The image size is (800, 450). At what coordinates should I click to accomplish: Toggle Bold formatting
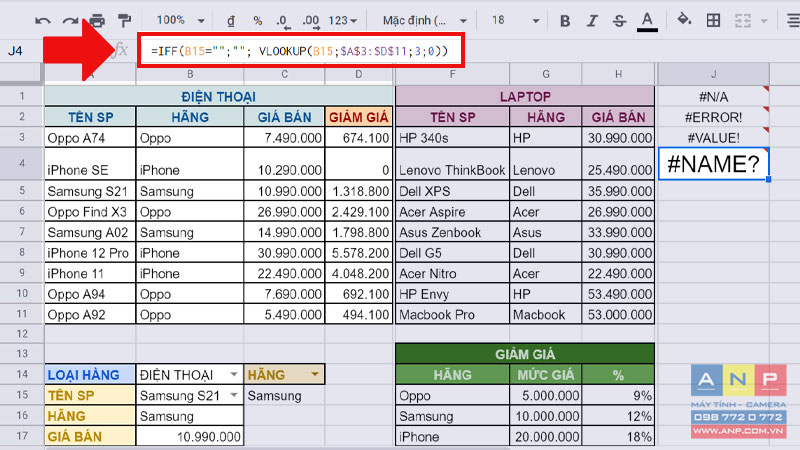[565, 21]
